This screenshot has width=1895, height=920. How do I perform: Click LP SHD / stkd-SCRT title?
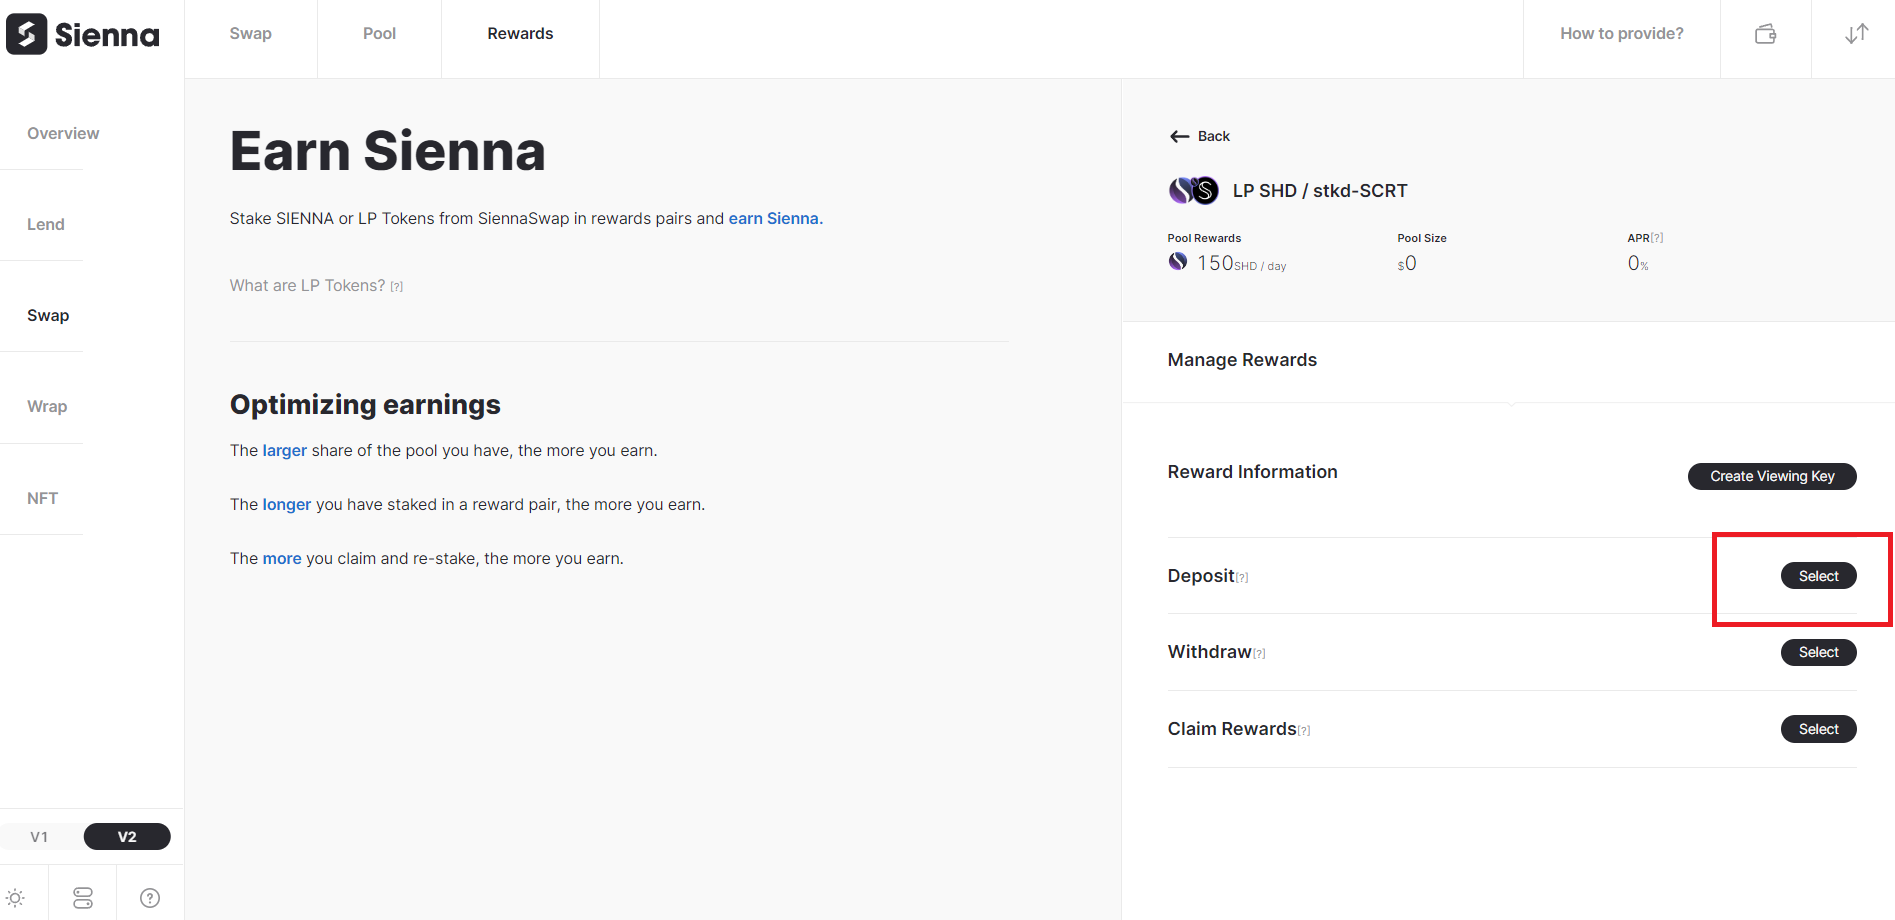coord(1320,191)
